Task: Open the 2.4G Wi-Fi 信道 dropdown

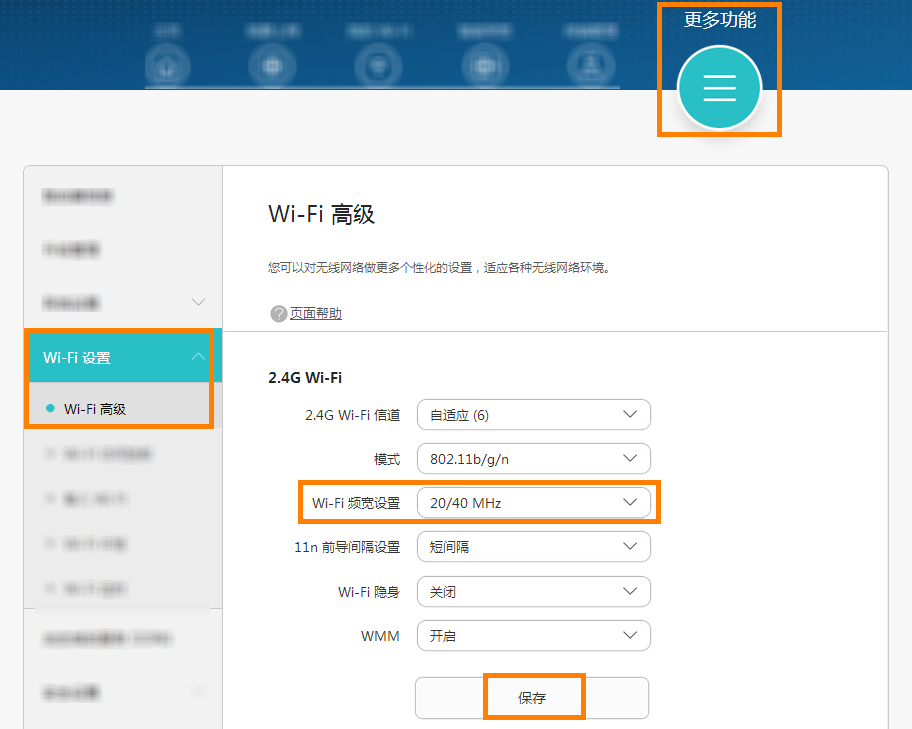Action: coord(533,415)
